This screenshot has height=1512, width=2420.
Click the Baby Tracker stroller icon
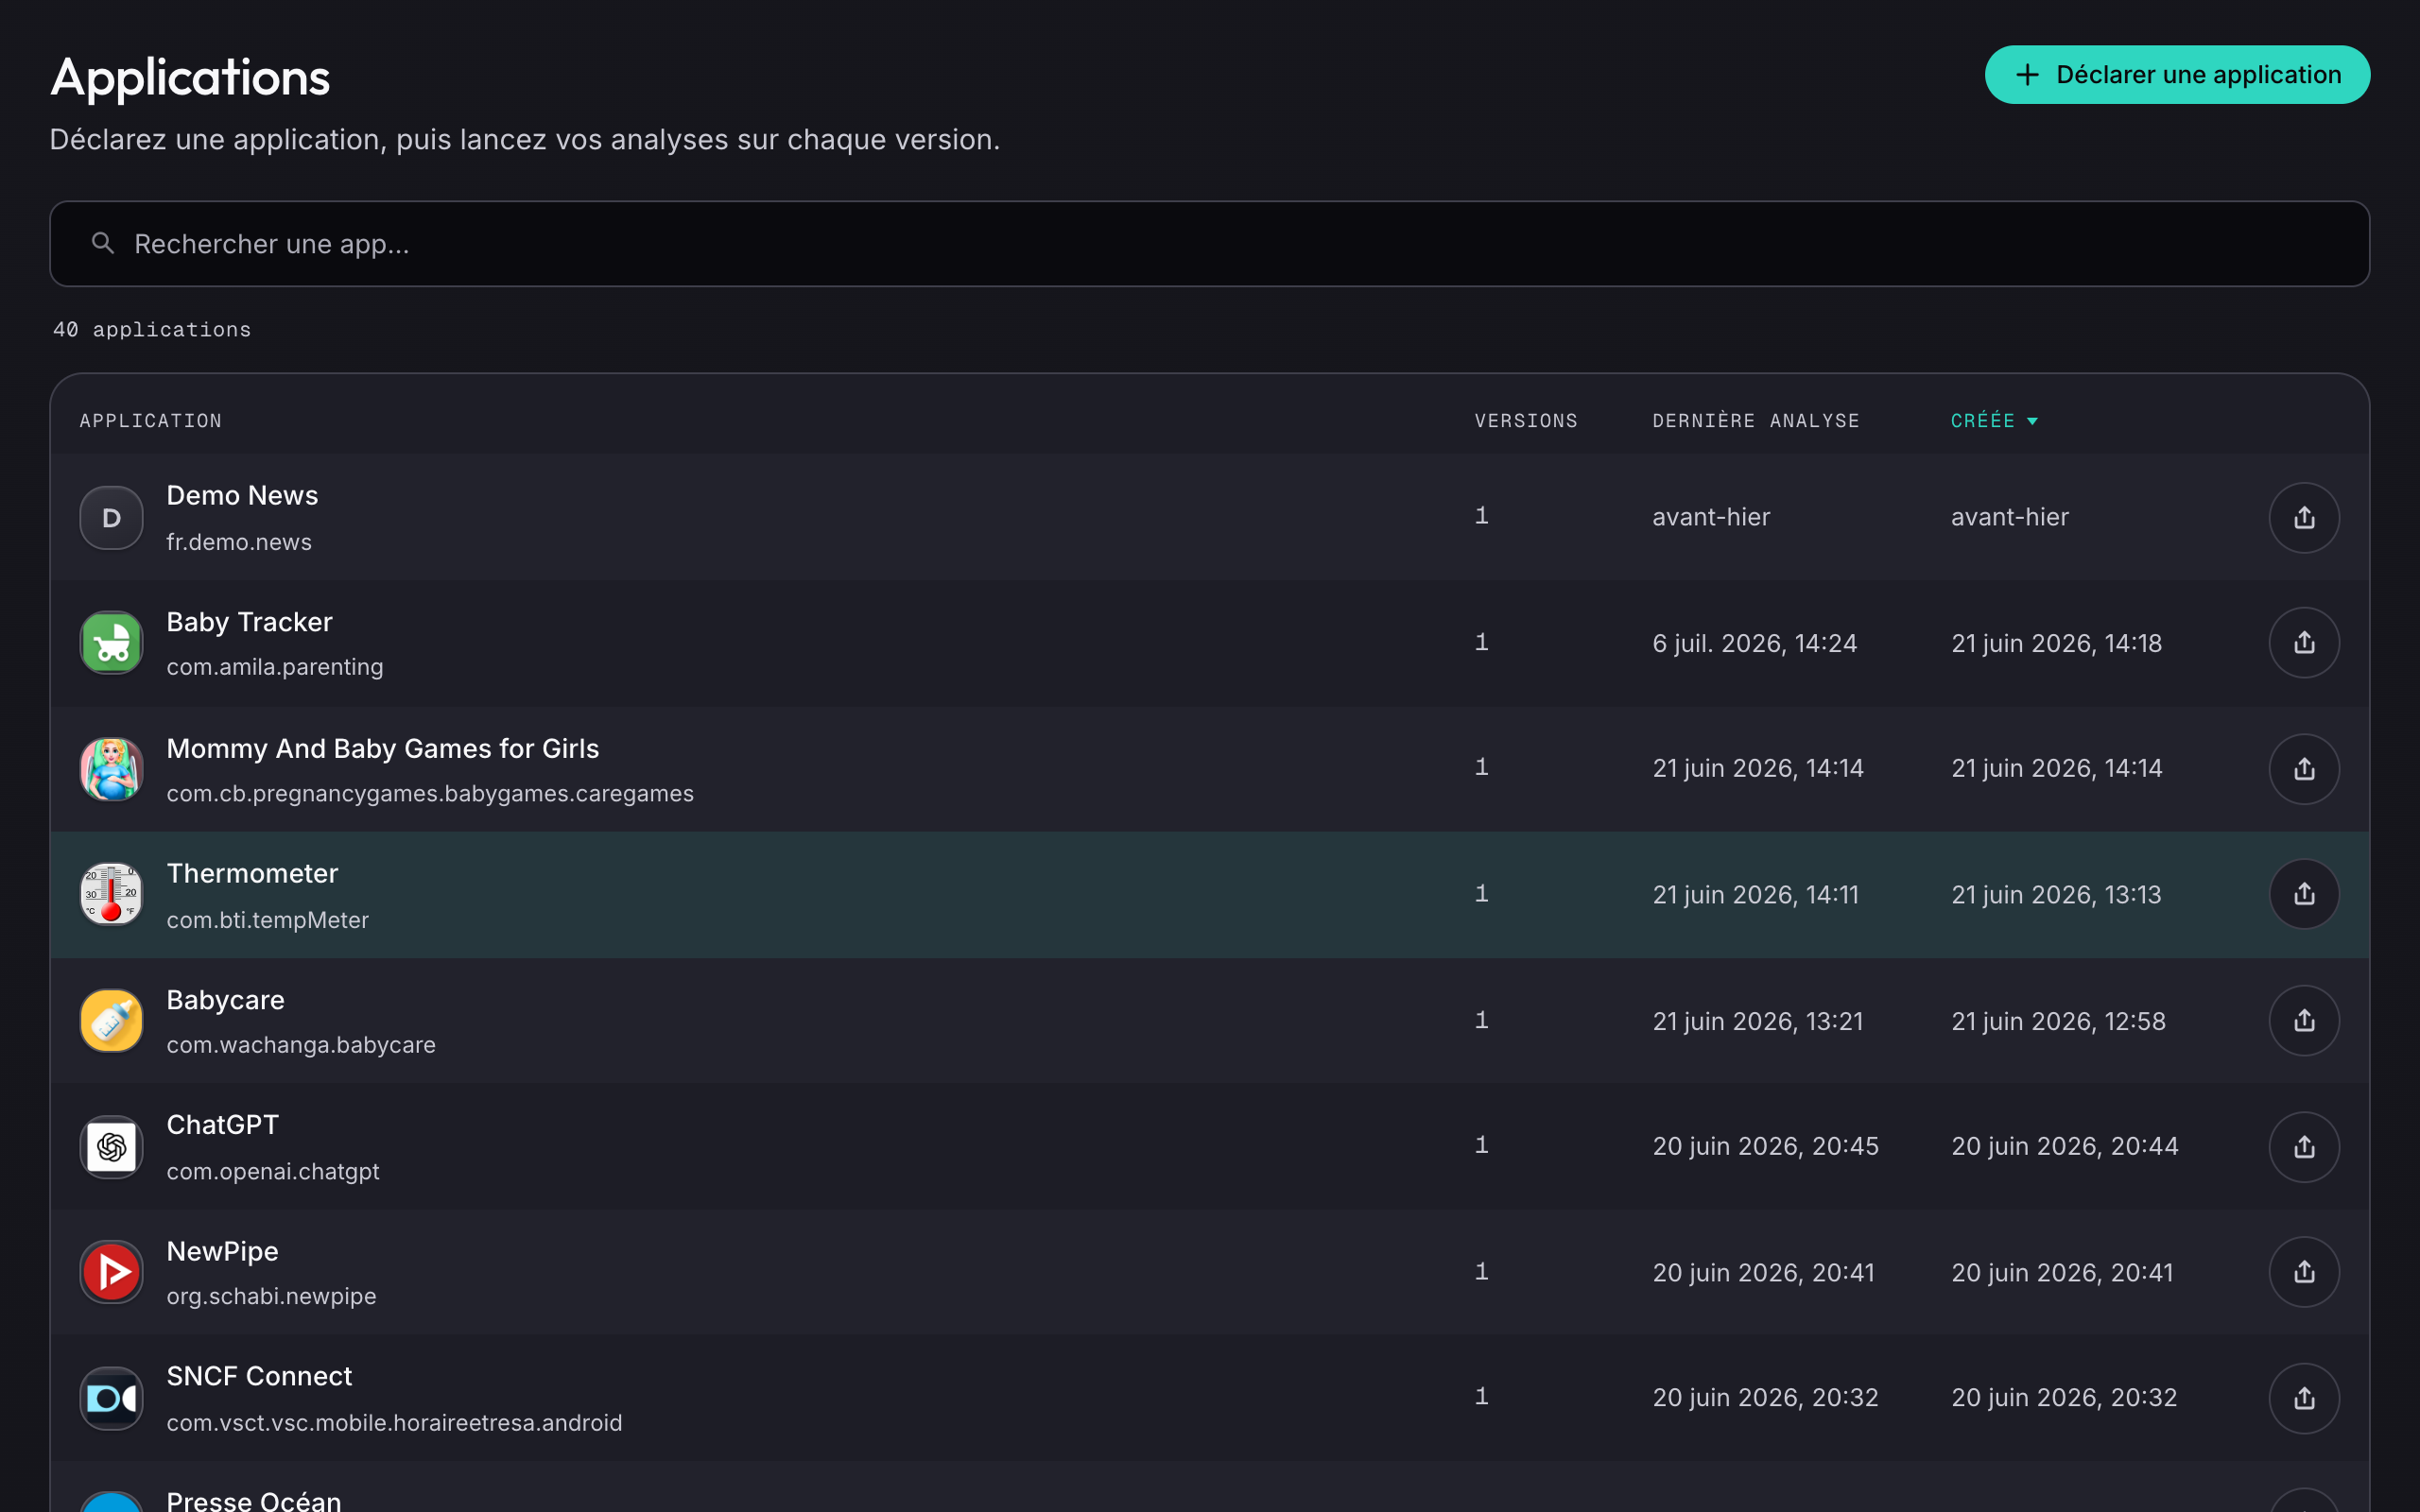[x=111, y=643]
